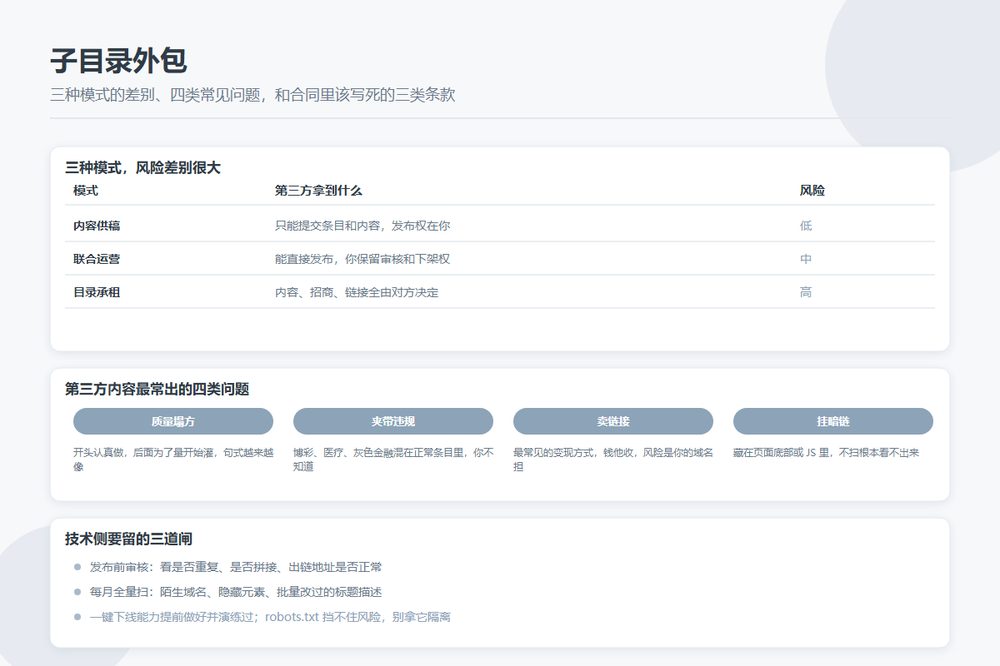Click the 第三方拿到什么 column header
Screen dimensions: 1000x666
[x=318, y=191]
